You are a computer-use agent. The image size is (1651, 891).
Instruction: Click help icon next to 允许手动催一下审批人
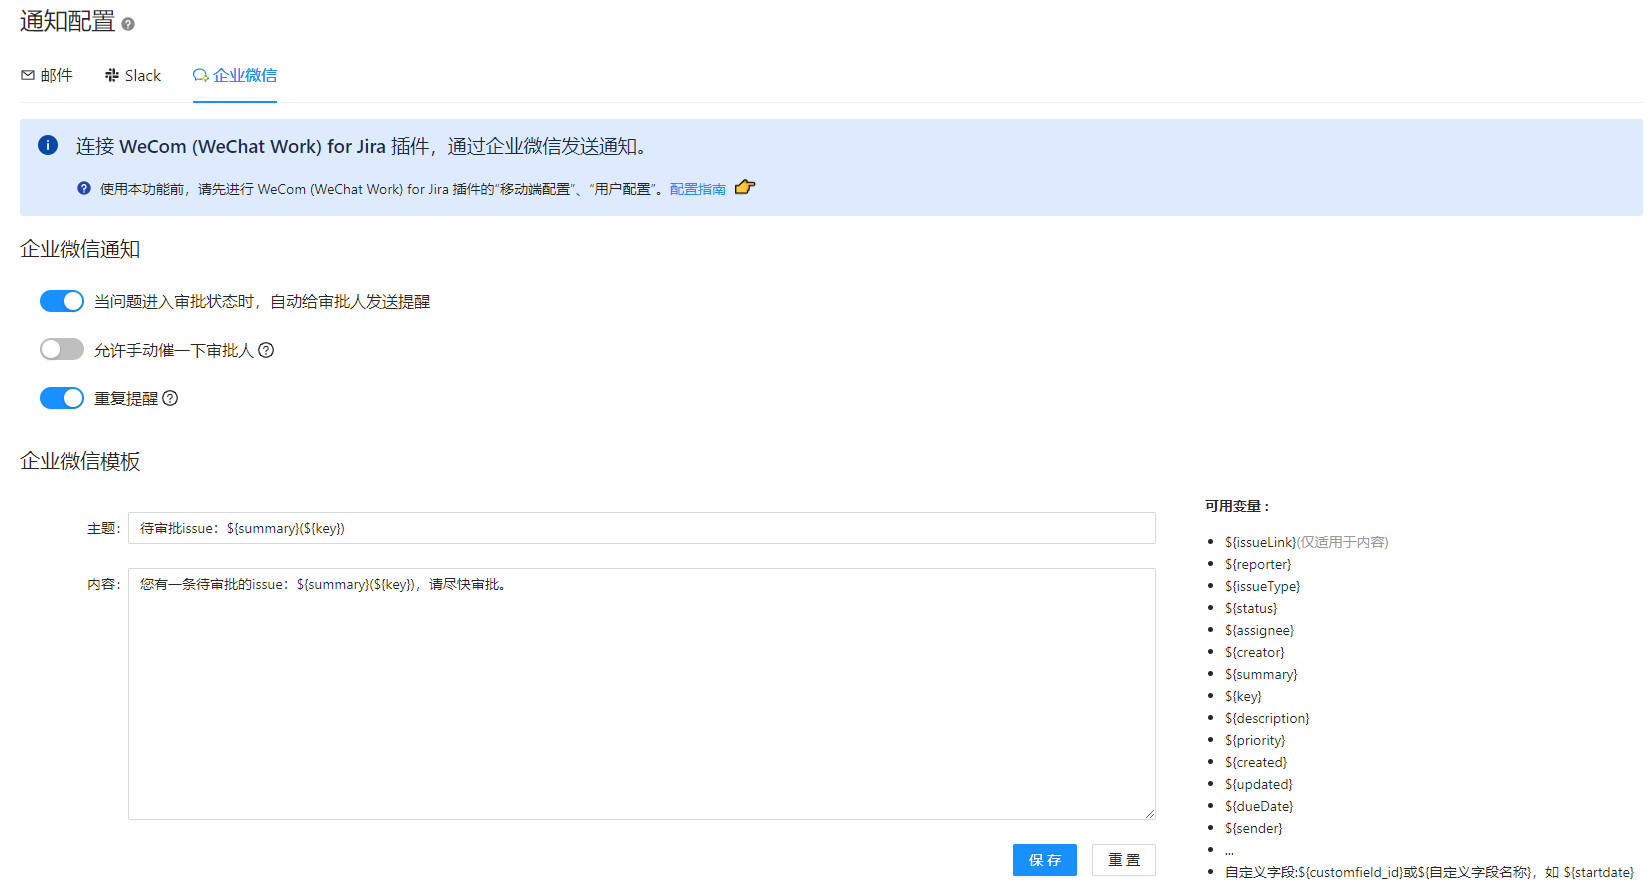point(266,350)
